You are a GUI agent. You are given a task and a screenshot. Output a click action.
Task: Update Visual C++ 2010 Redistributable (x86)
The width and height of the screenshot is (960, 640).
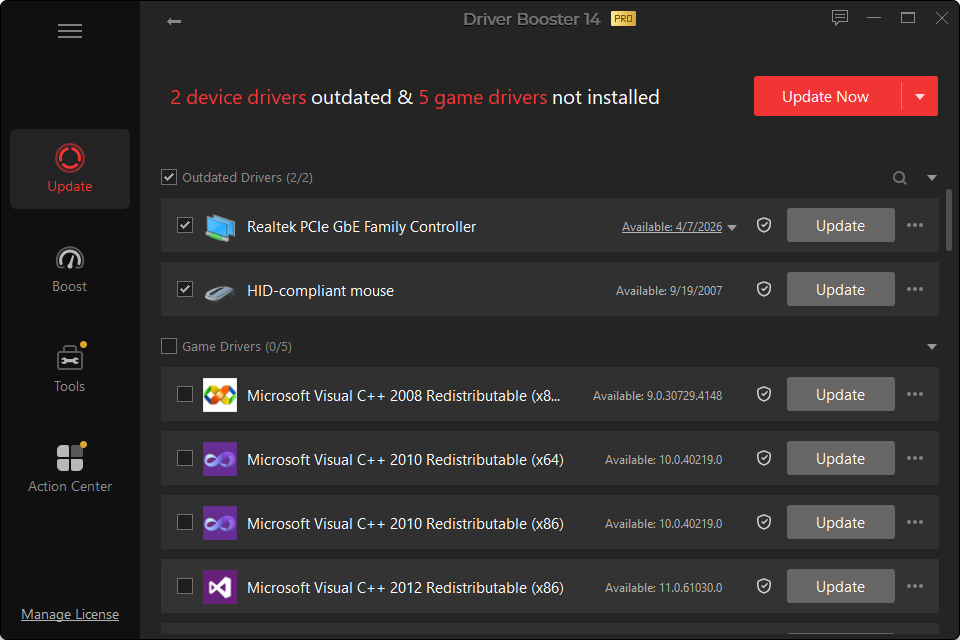841,522
